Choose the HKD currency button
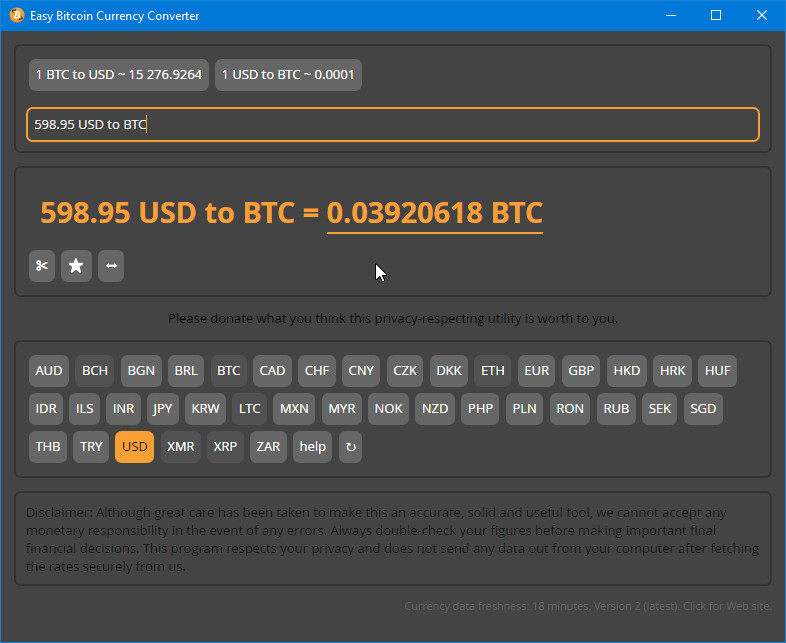The width and height of the screenshot is (786, 643). coord(627,371)
